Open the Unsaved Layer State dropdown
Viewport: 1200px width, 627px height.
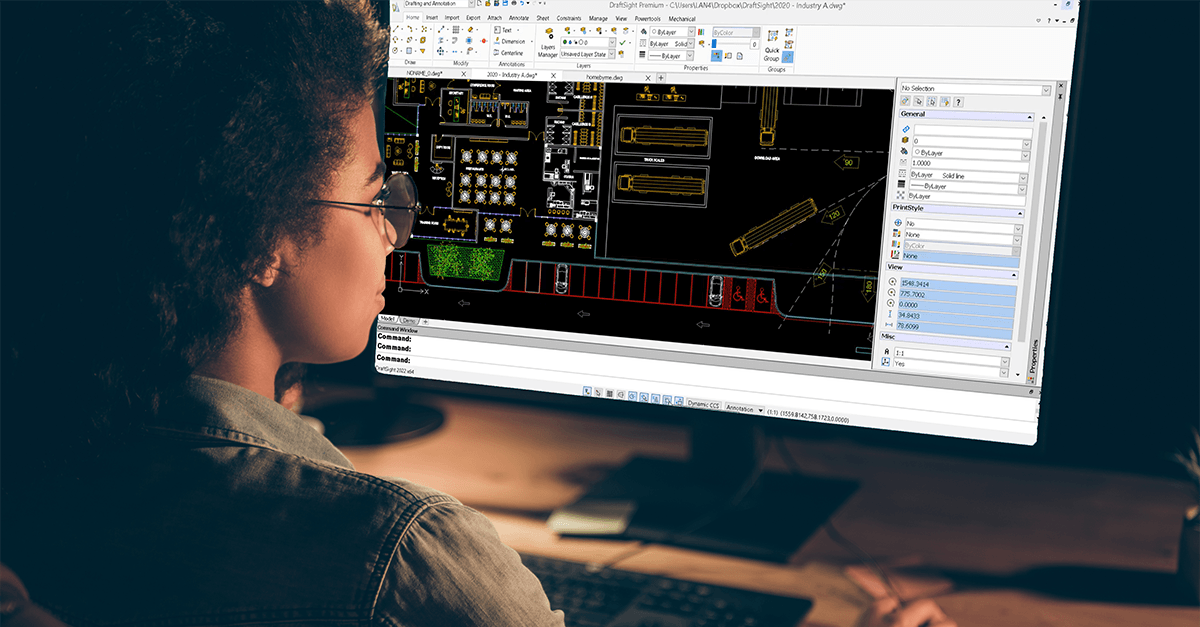click(611, 53)
